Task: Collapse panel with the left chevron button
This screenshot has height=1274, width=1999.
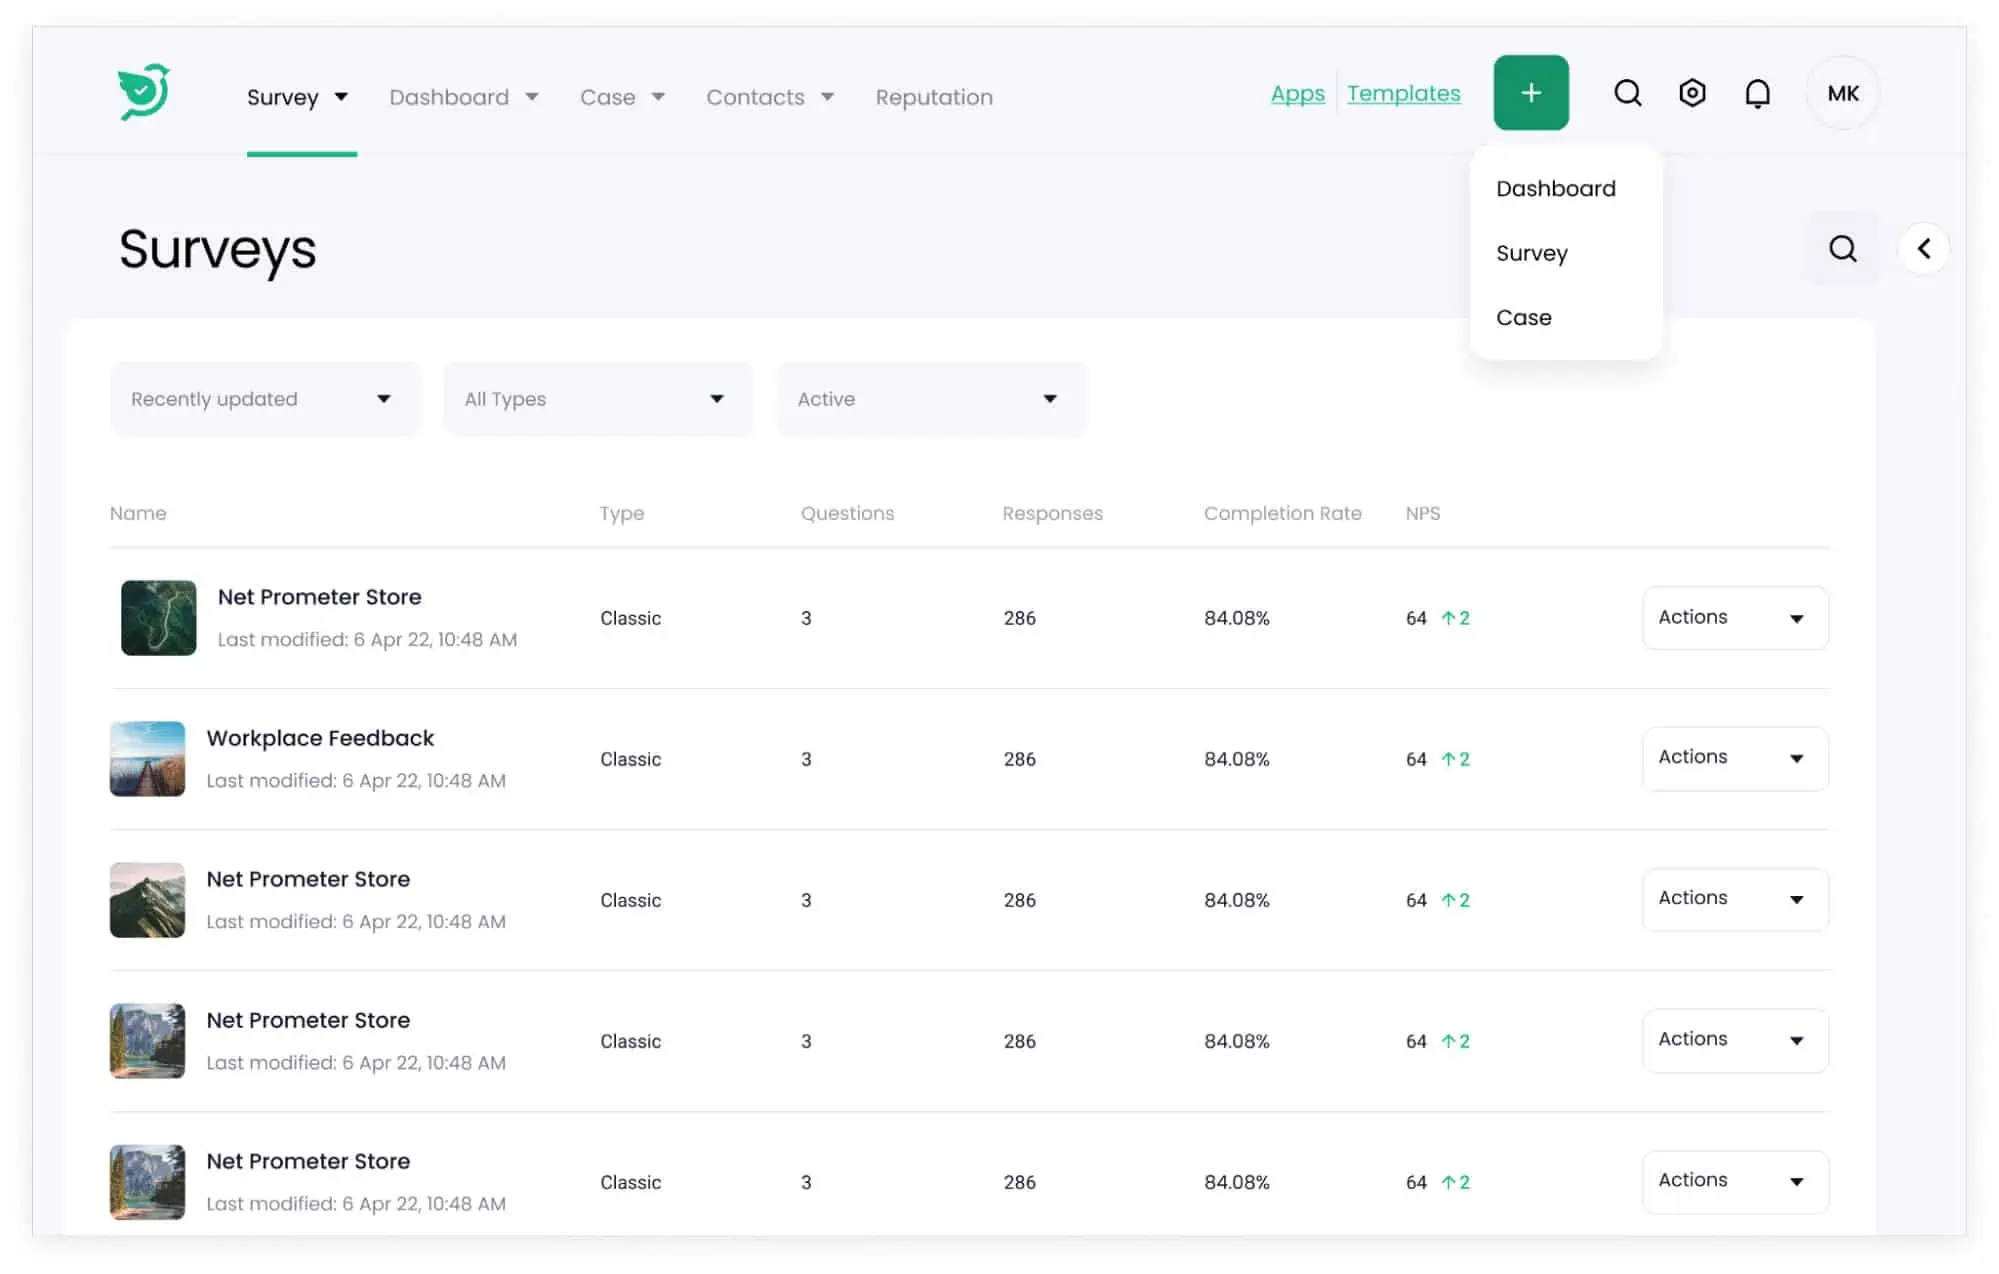Action: click(1924, 248)
